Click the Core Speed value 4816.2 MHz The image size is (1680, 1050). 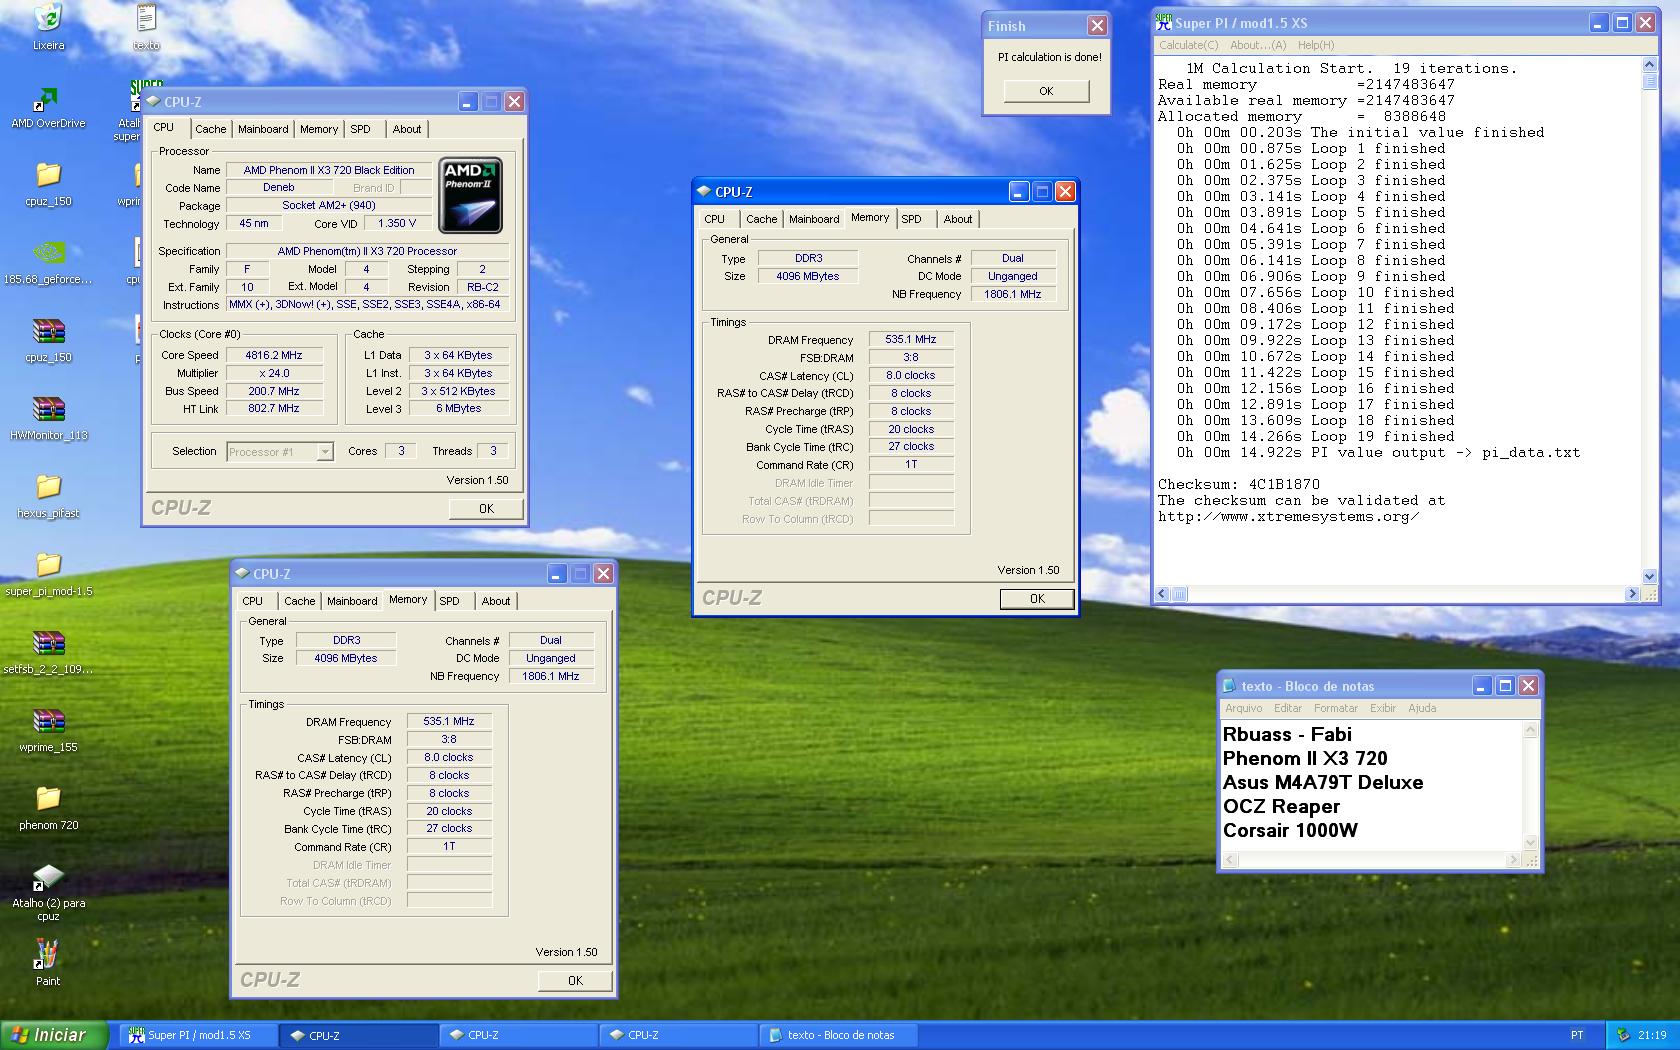[274, 355]
